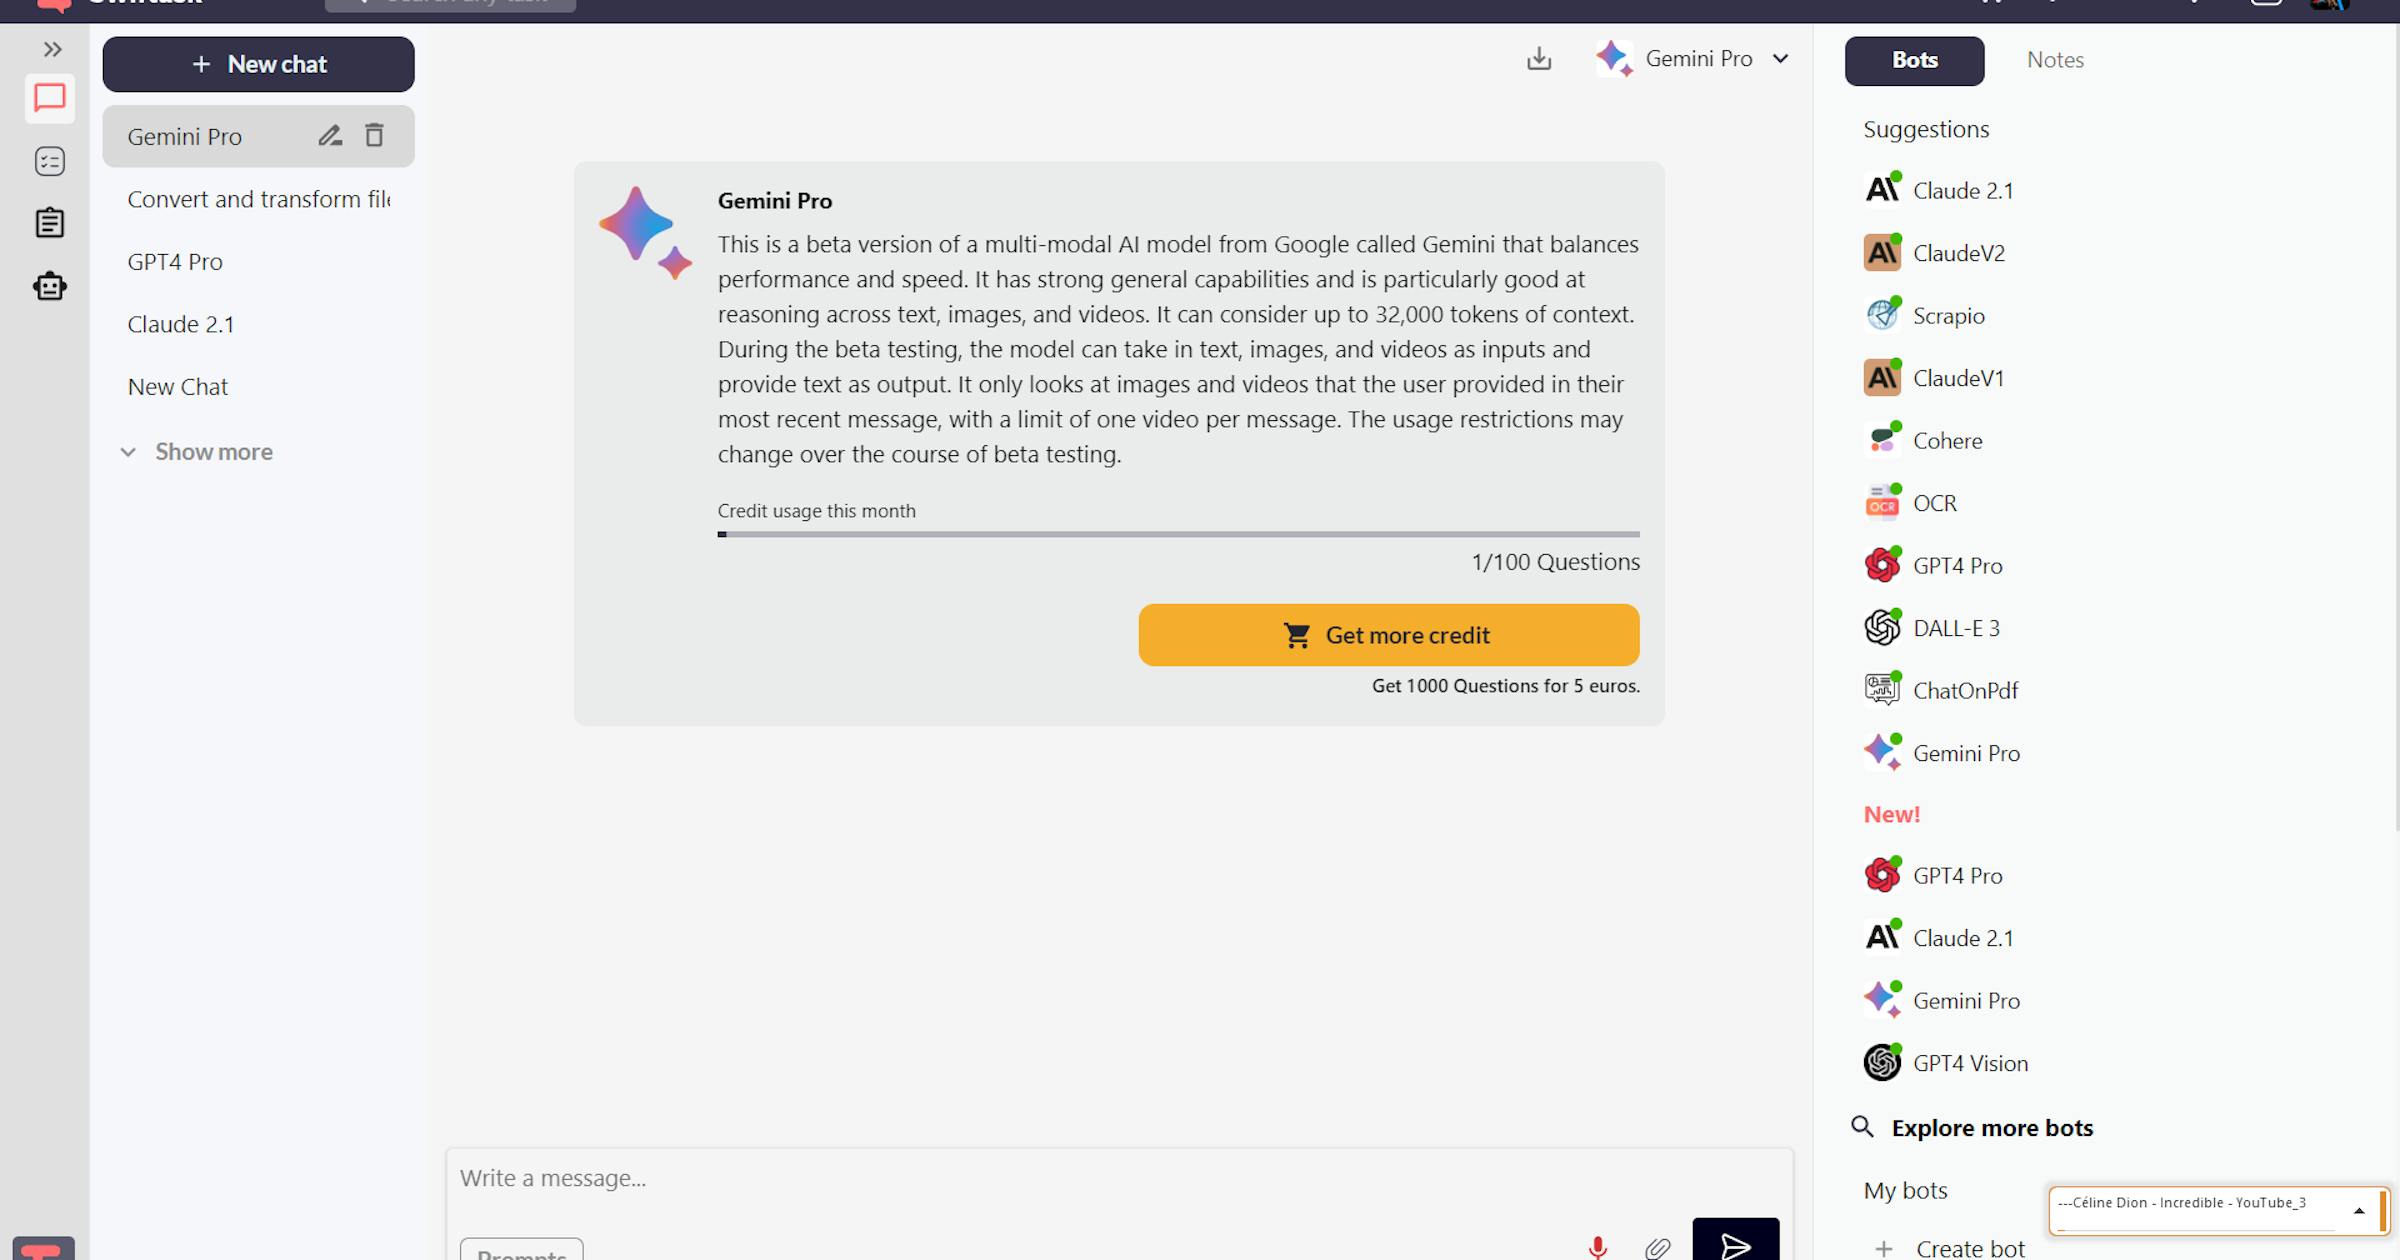Click the download chat icon
This screenshot has width=2400, height=1260.
1539,58
